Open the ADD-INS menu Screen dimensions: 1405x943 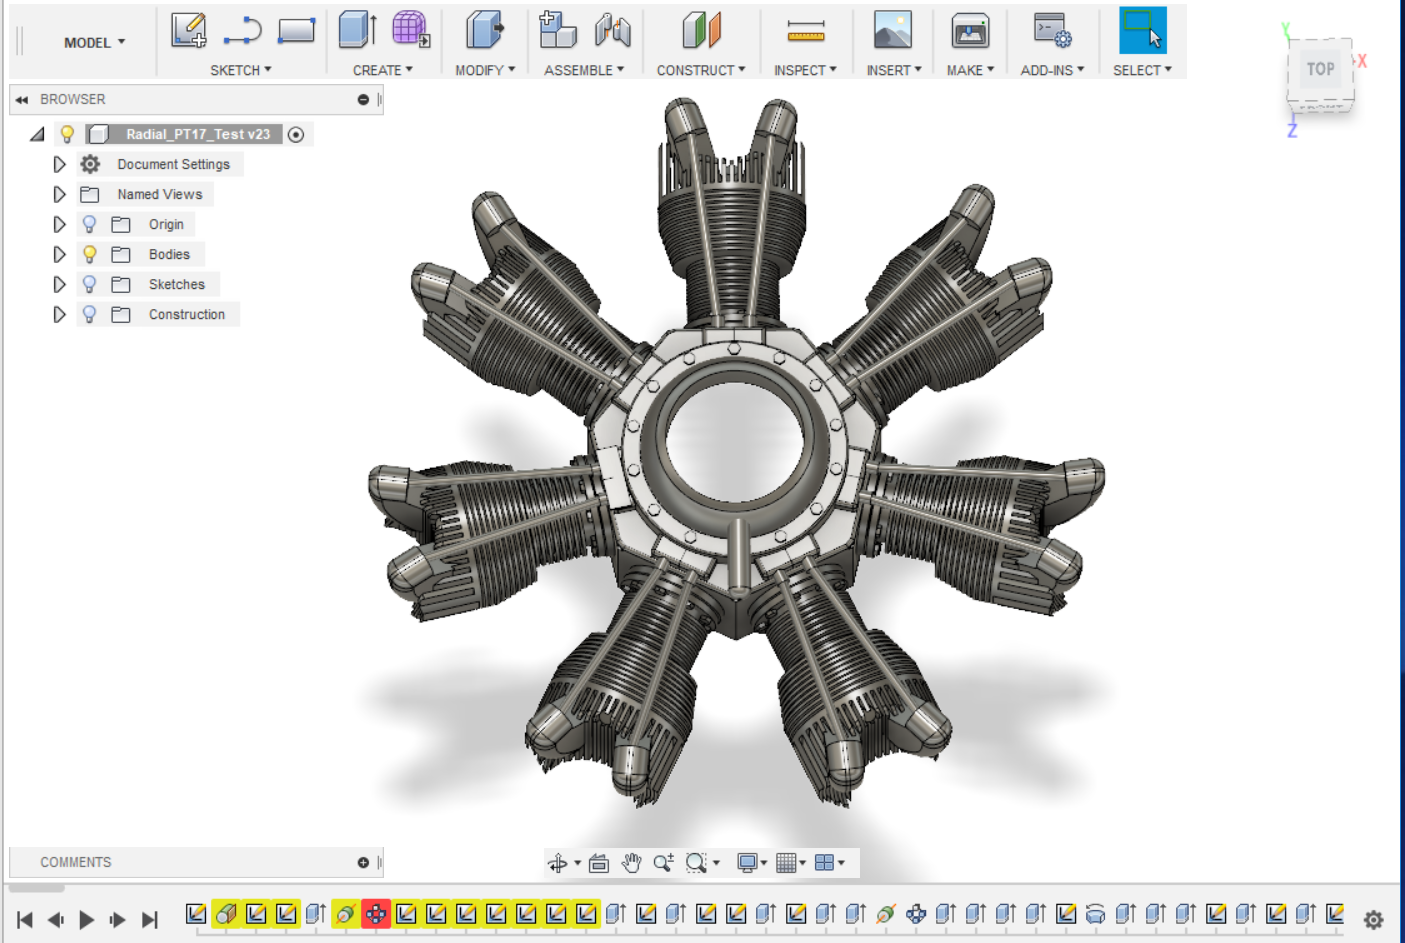(x=1052, y=70)
